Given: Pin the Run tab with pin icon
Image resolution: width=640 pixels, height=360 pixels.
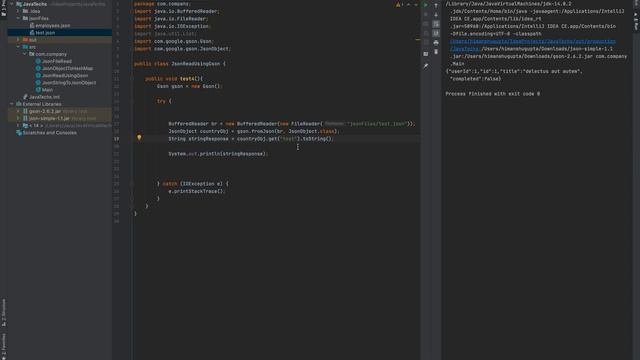Looking at the screenshot, I should tap(426, 66).
